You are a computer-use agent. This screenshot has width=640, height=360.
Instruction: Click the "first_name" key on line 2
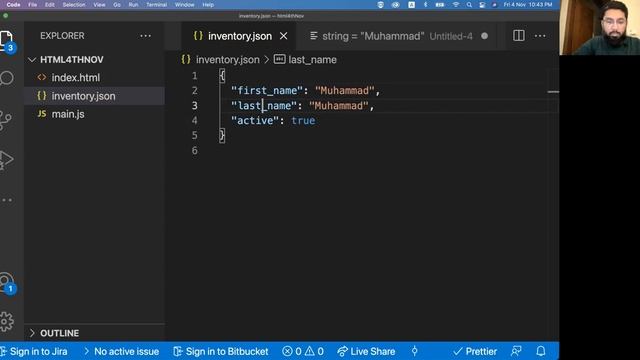(x=267, y=91)
